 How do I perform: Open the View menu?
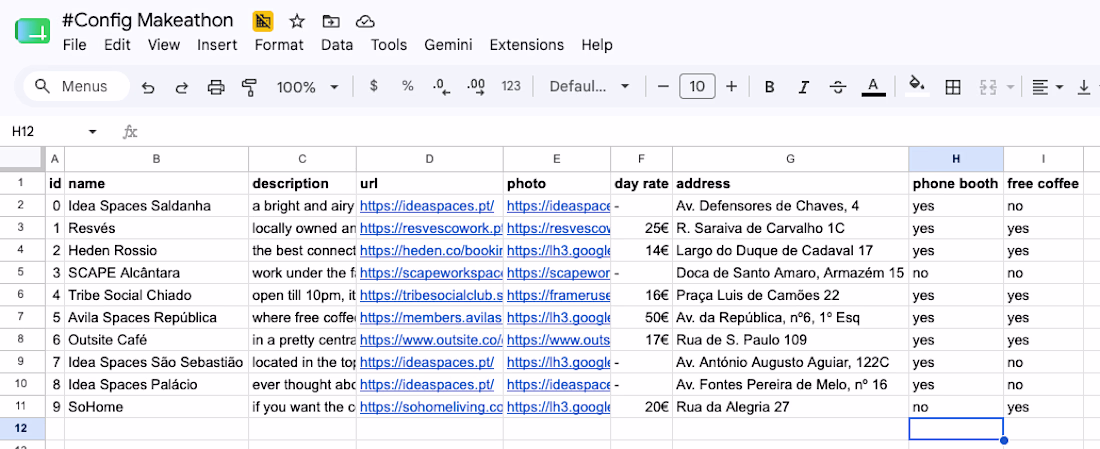point(164,45)
